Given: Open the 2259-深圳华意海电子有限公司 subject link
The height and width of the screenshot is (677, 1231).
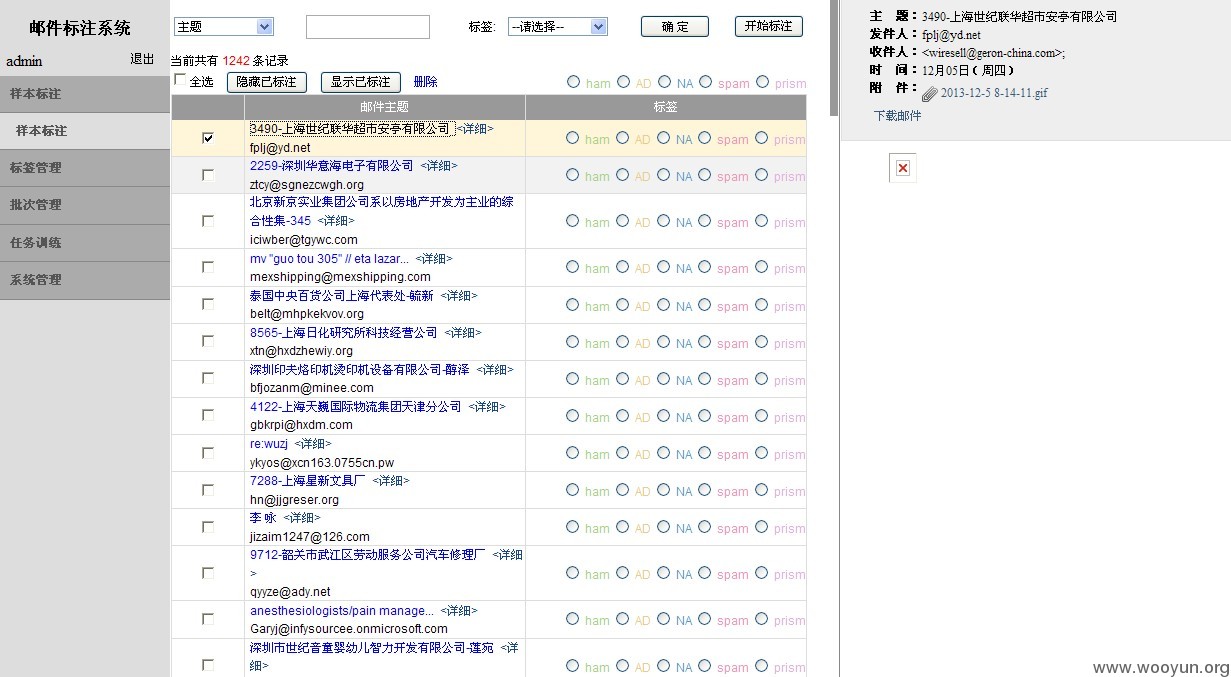Looking at the screenshot, I should point(331,166).
